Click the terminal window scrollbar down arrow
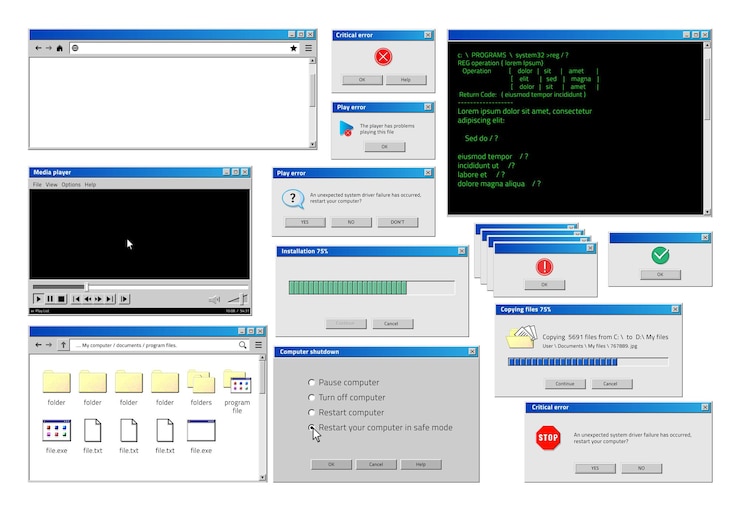This screenshot has width=740, height=511. [x=707, y=212]
